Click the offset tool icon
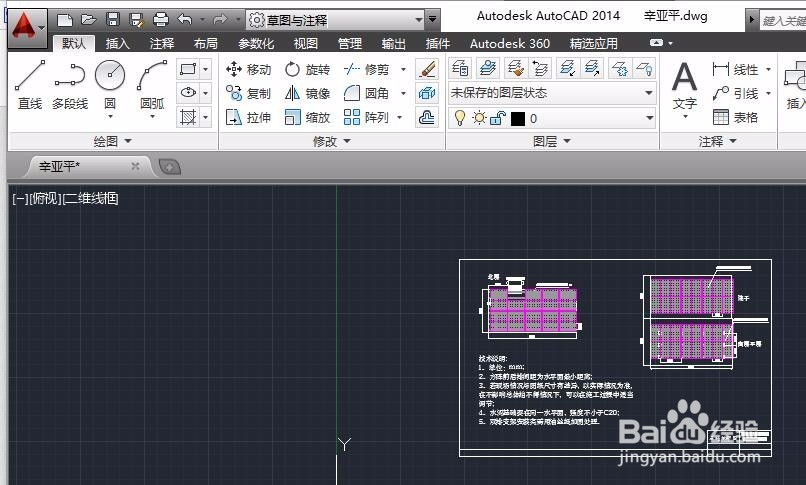 [427, 118]
